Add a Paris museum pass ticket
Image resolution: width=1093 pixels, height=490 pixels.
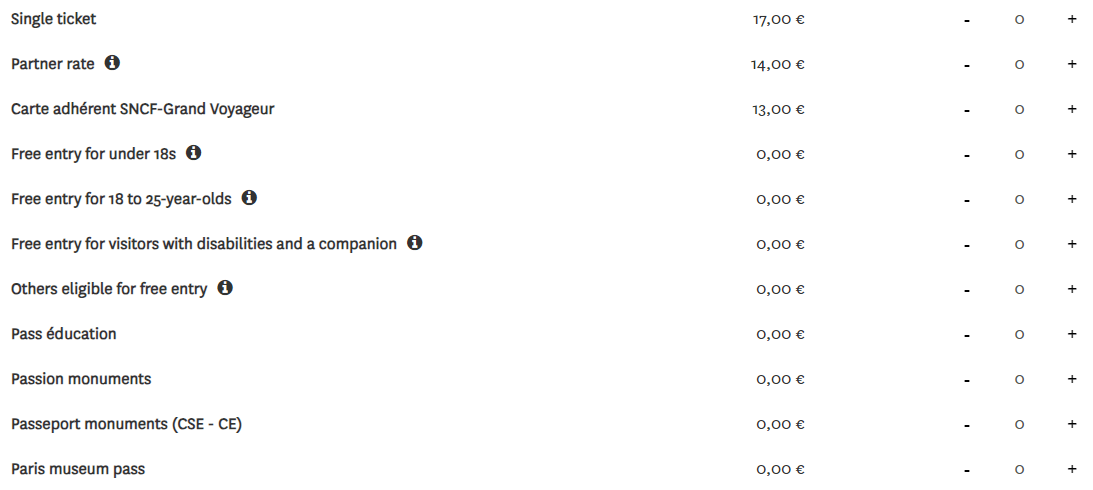[x=1072, y=469]
